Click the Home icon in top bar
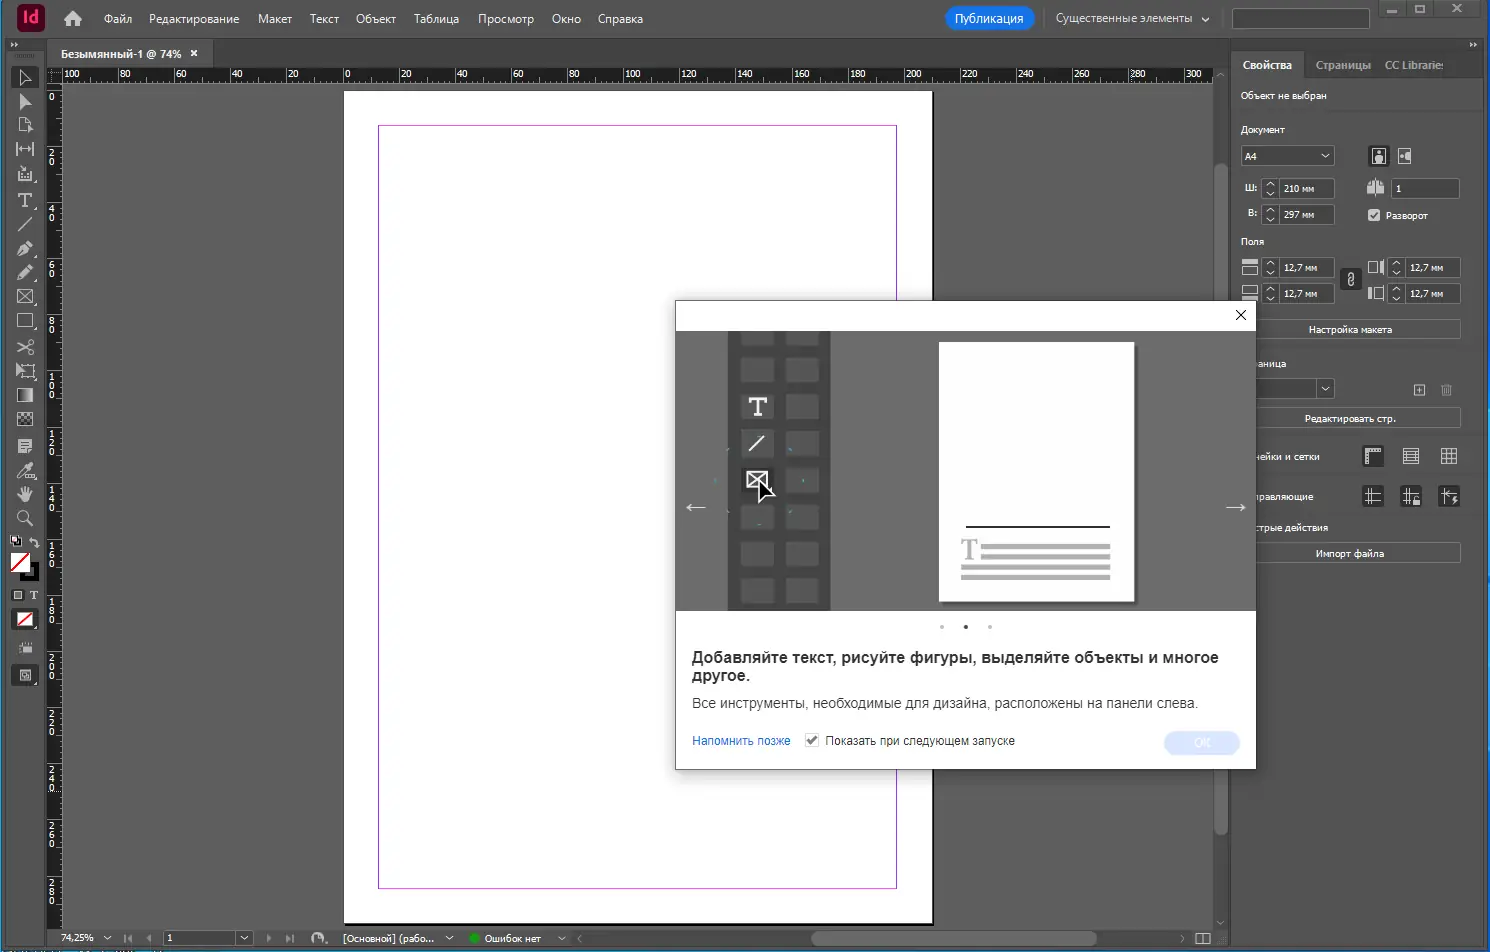The height and width of the screenshot is (952, 1490). click(x=73, y=18)
